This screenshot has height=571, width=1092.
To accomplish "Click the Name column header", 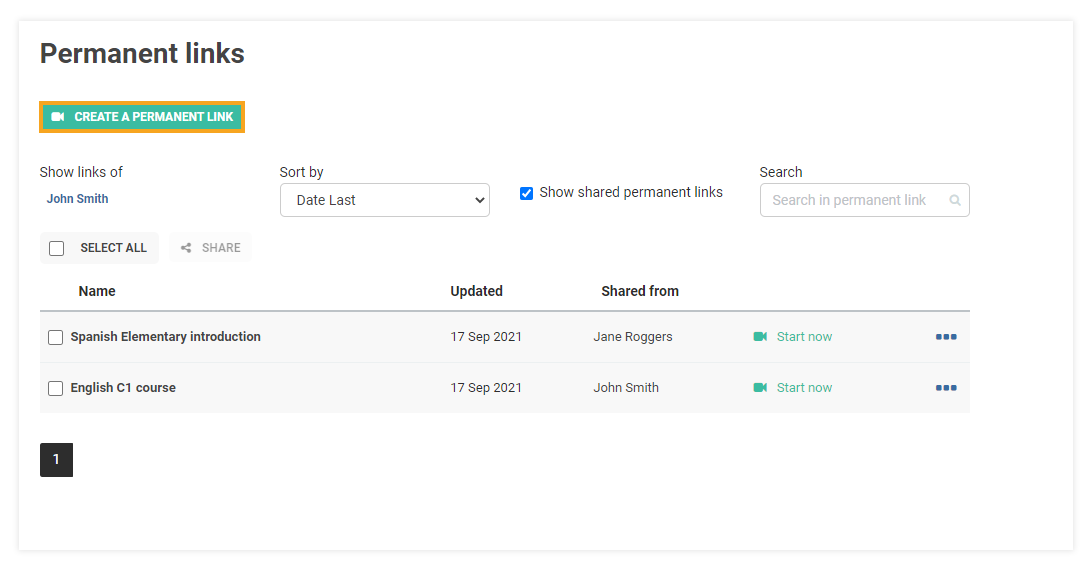I will coord(97,291).
